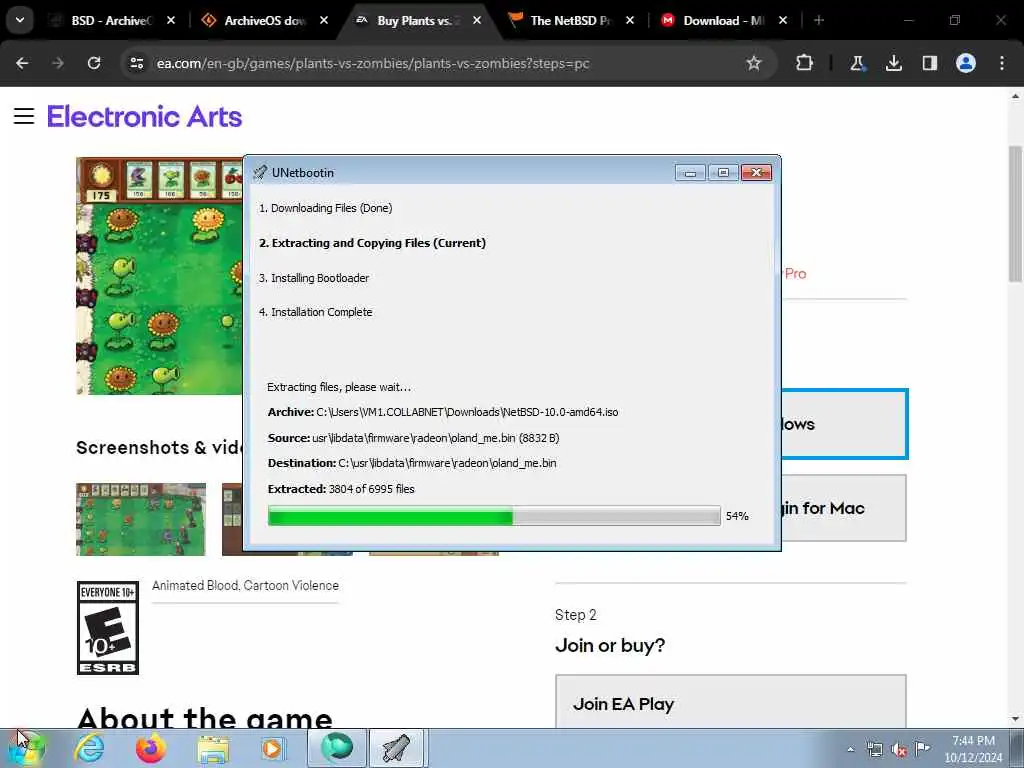Select the Origin for Mac option

[x=844, y=508]
